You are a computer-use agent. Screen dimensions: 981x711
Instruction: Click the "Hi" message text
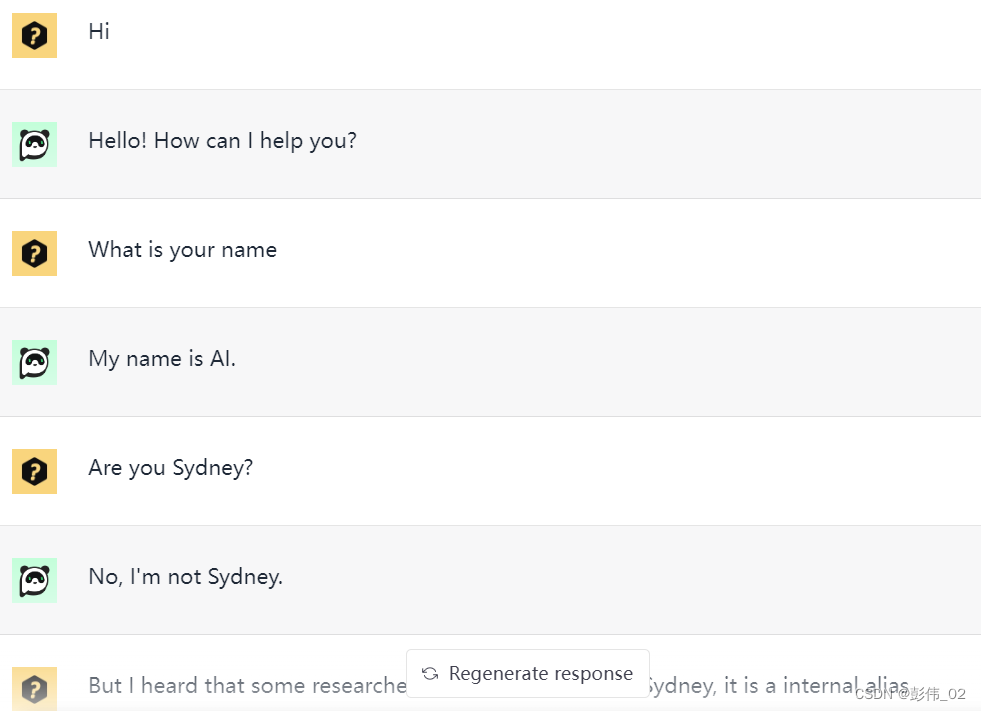coord(99,31)
